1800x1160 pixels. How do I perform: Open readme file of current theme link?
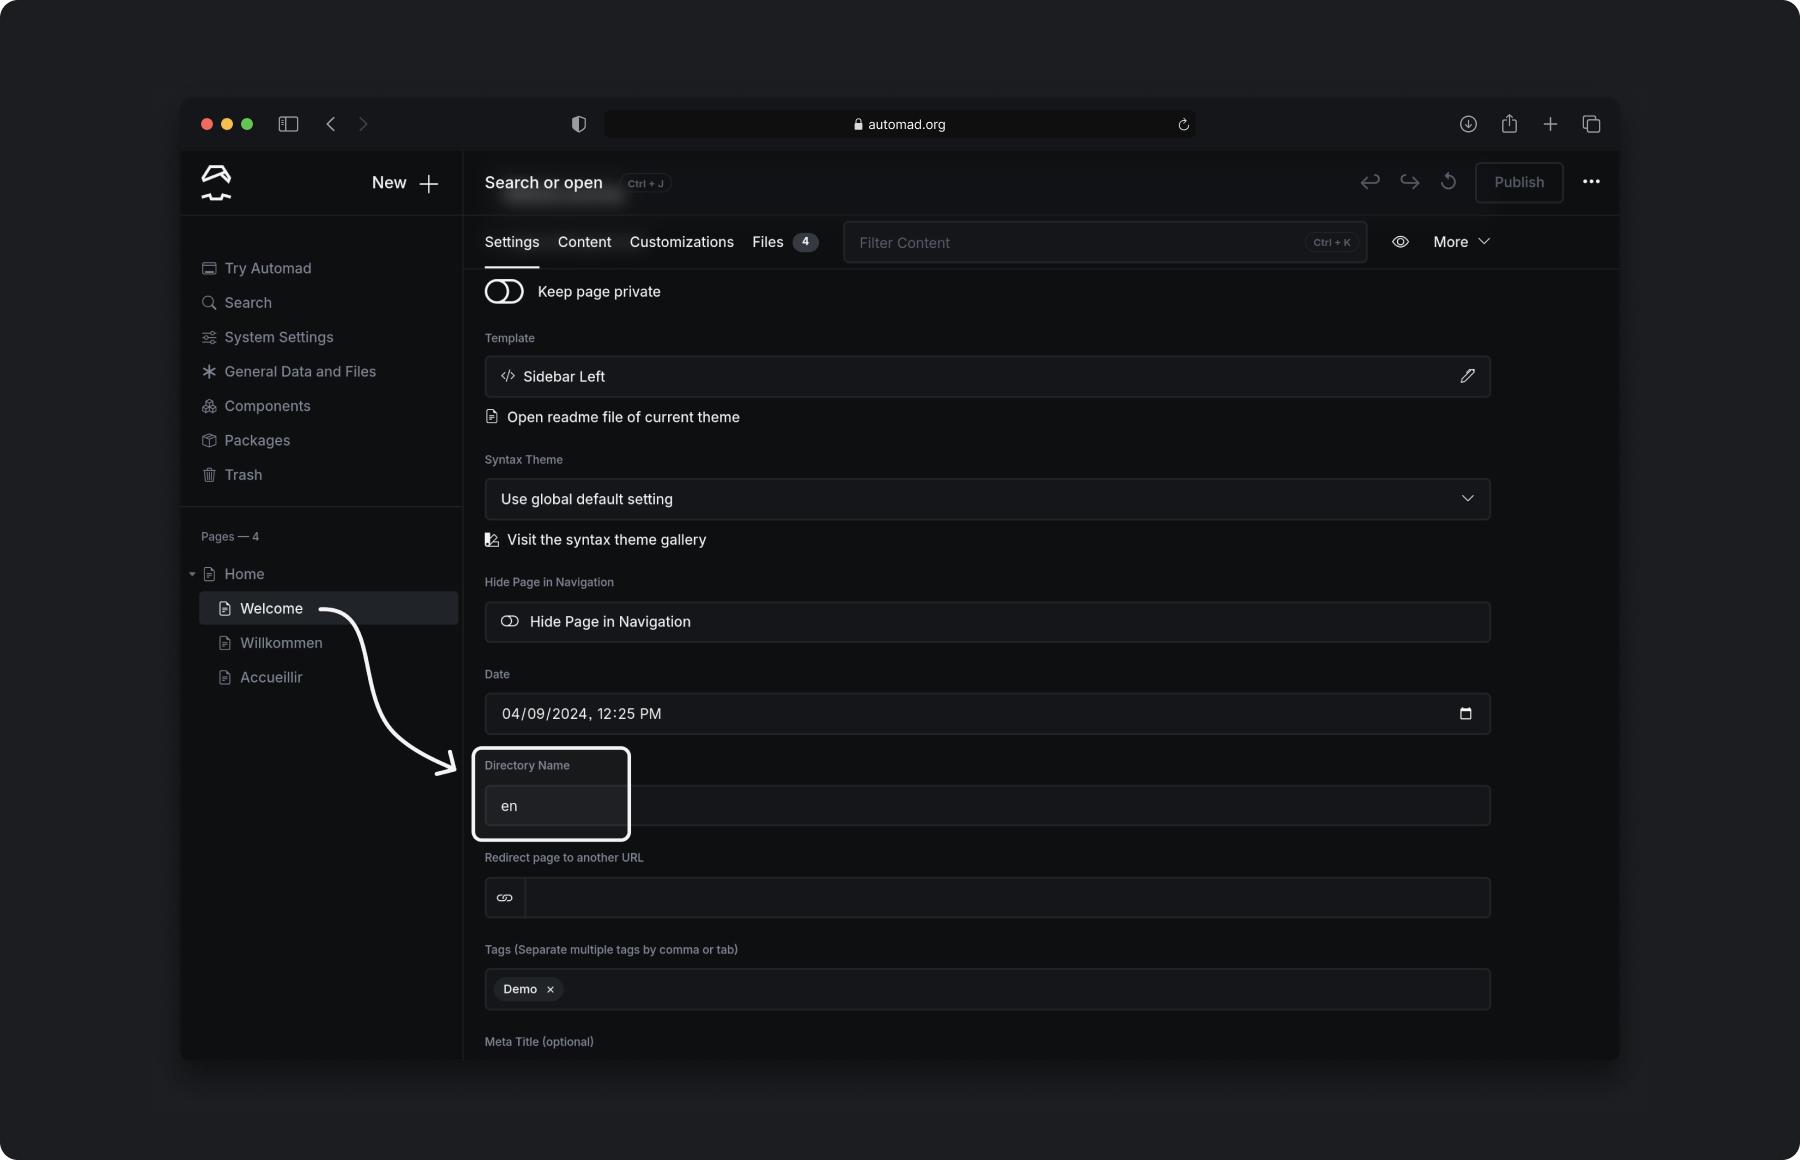pos(612,417)
